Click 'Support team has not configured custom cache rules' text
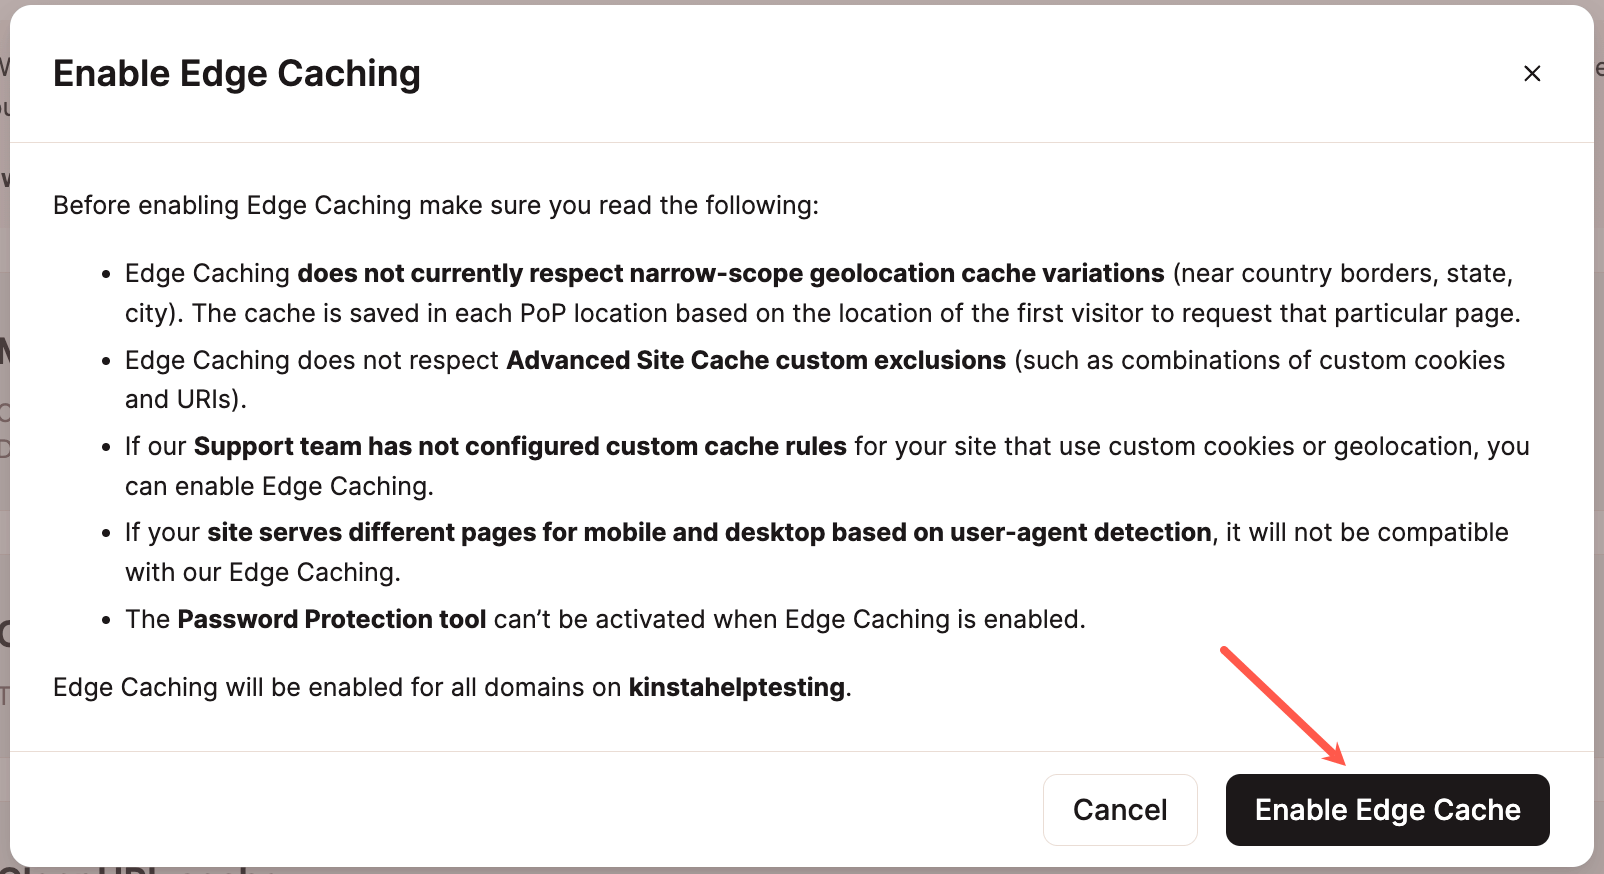Screen dimensions: 1604x874 coord(520,446)
